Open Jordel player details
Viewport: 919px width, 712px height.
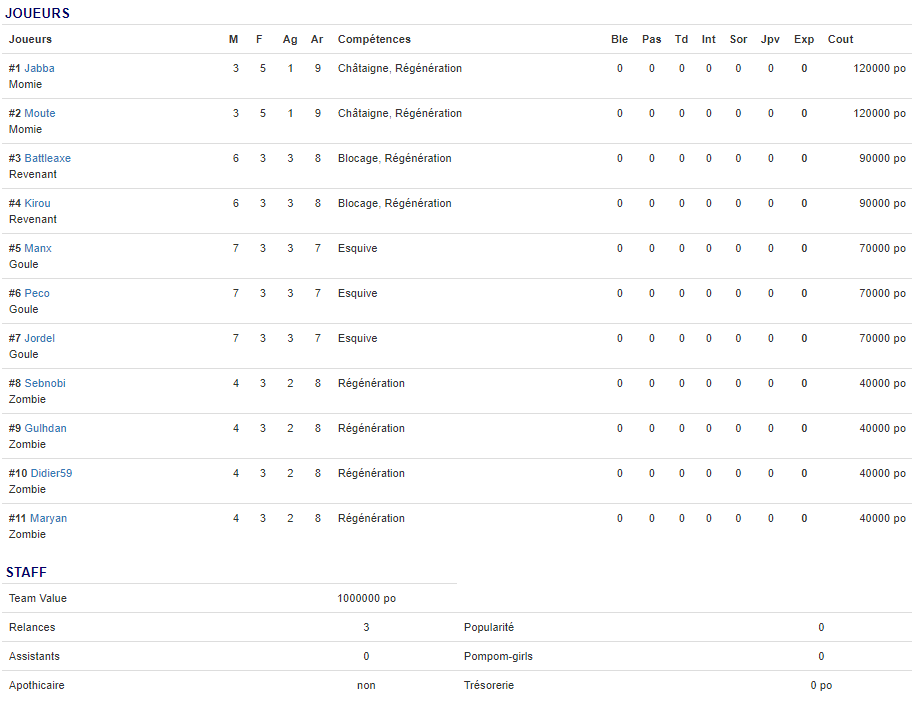(x=39, y=338)
